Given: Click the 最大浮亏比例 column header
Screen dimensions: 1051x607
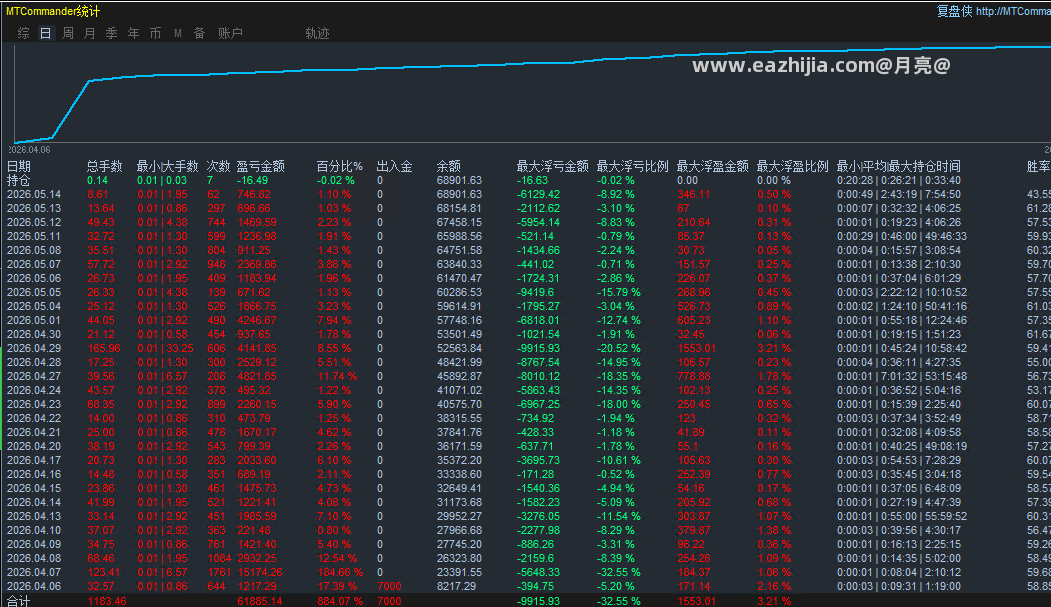Looking at the screenshot, I should 632,166.
